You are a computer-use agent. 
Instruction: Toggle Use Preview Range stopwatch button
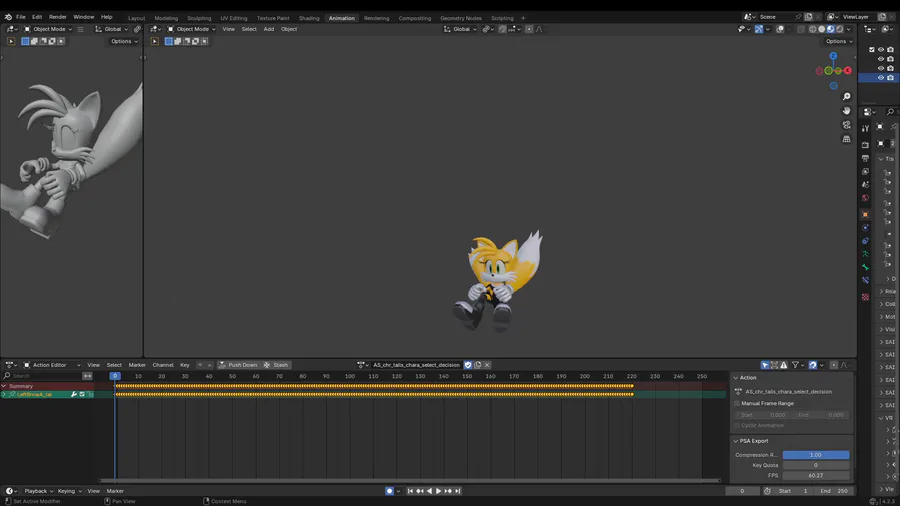click(x=767, y=491)
